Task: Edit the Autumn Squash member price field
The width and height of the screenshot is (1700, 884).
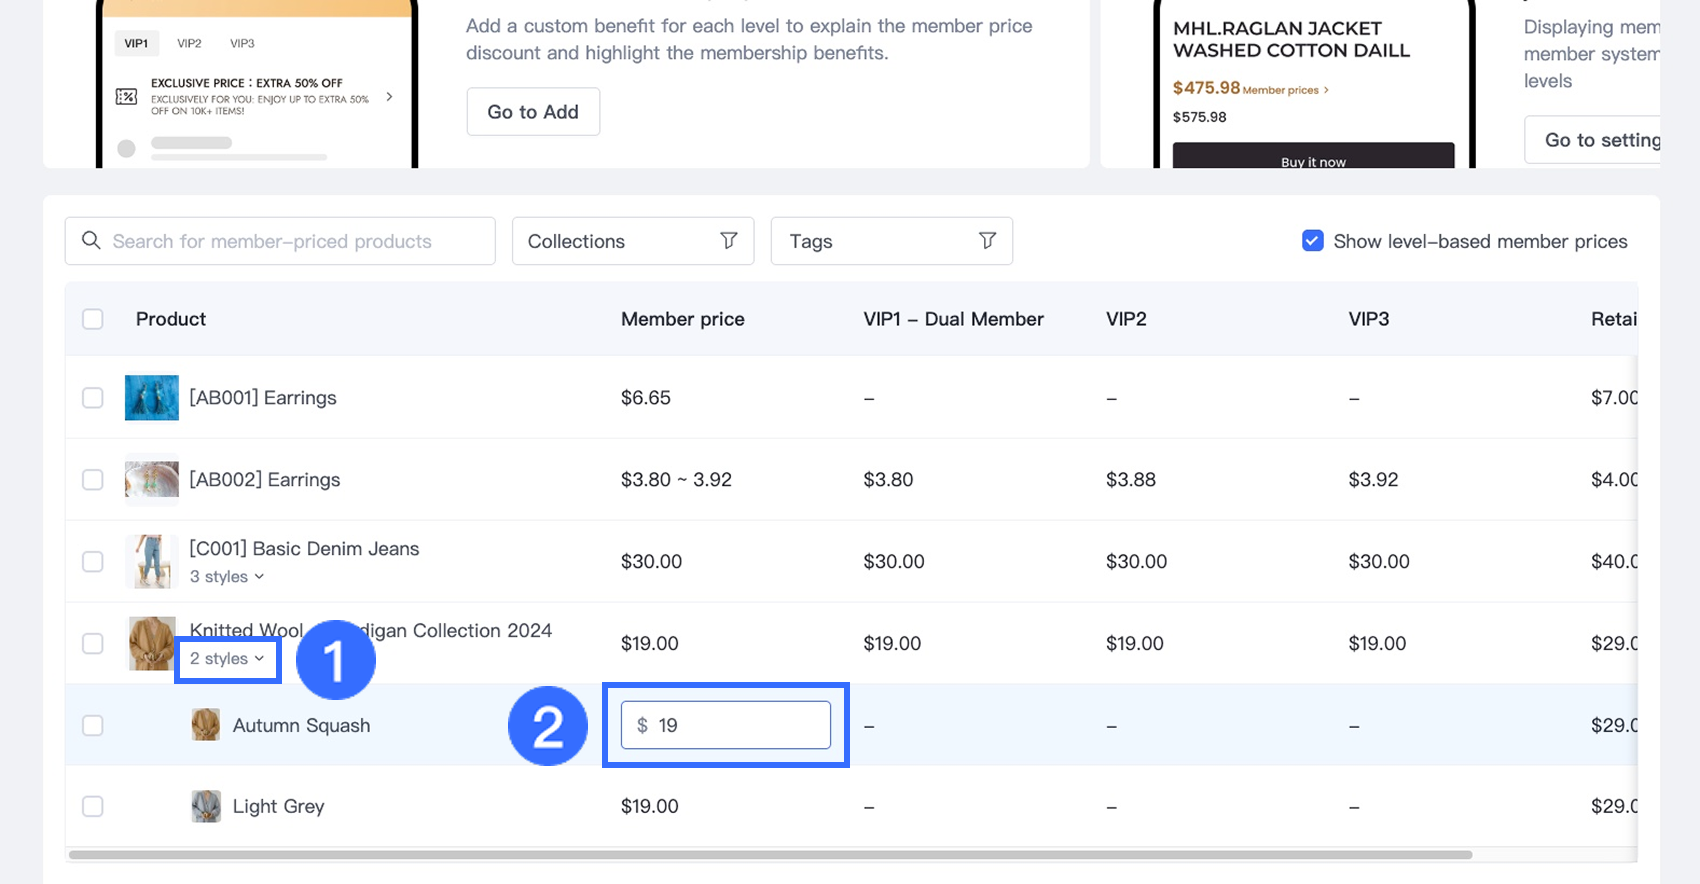Action: pos(738,725)
